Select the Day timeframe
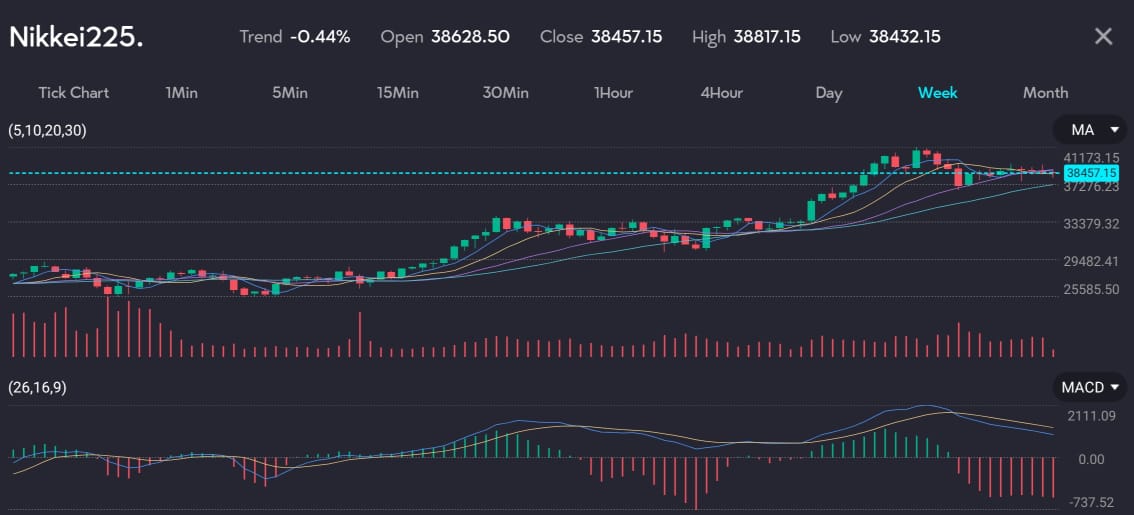This screenshot has width=1134, height=515. [829, 93]
